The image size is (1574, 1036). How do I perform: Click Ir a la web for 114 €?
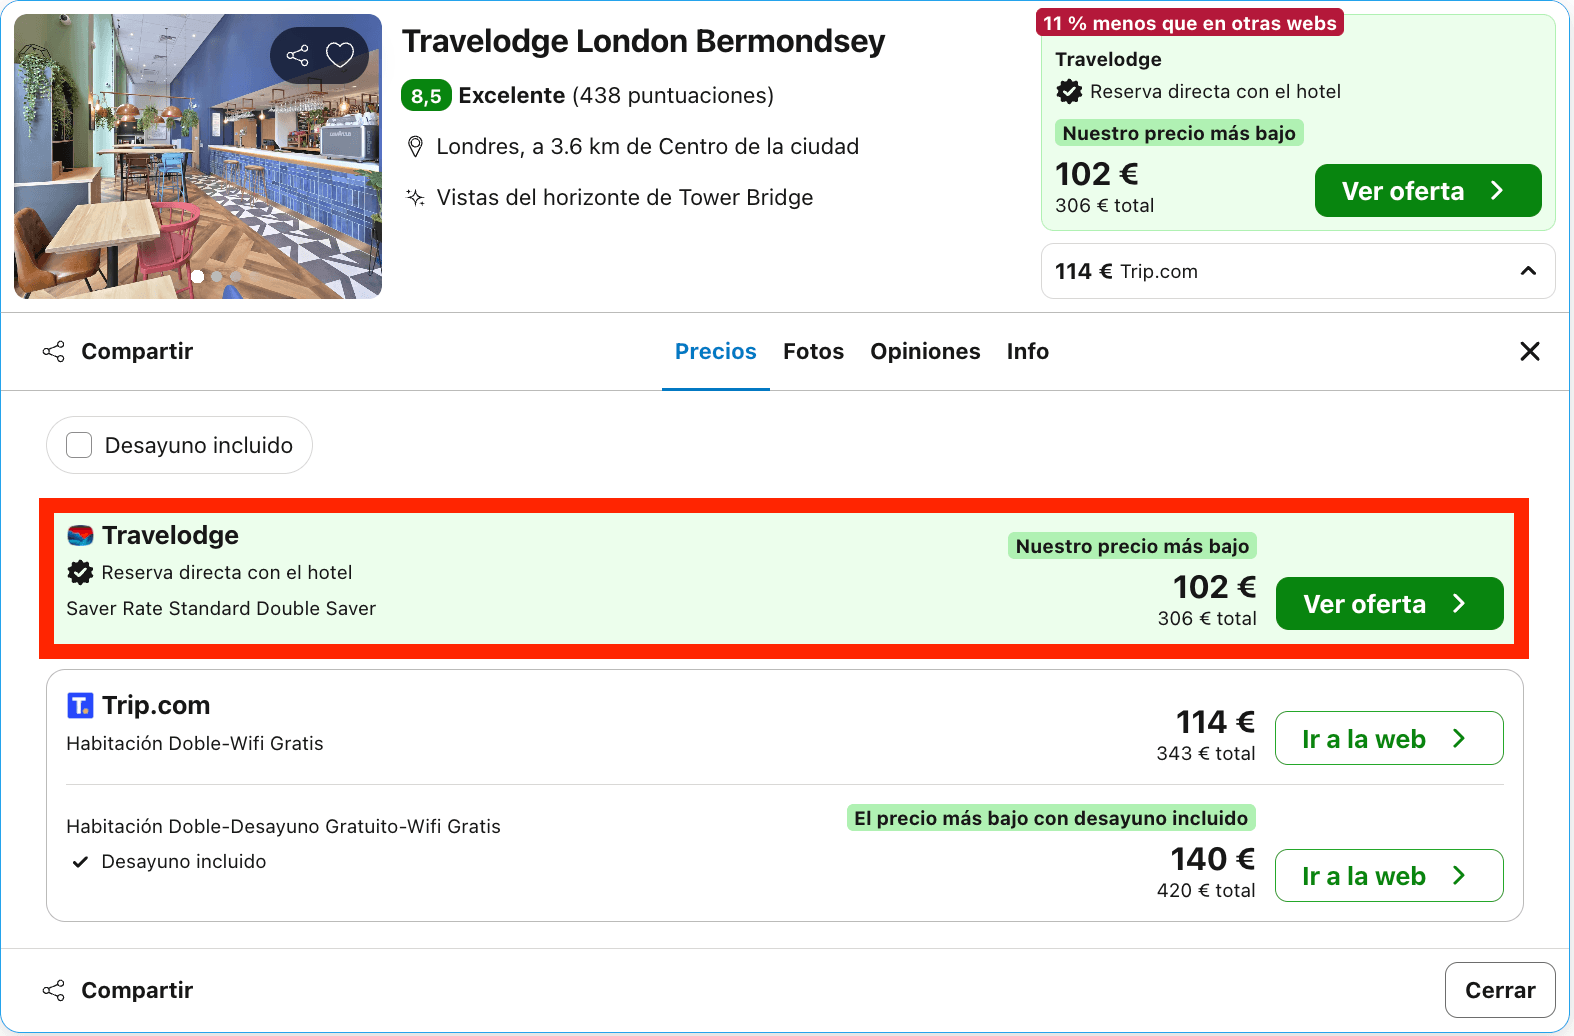pos(1389,738)
